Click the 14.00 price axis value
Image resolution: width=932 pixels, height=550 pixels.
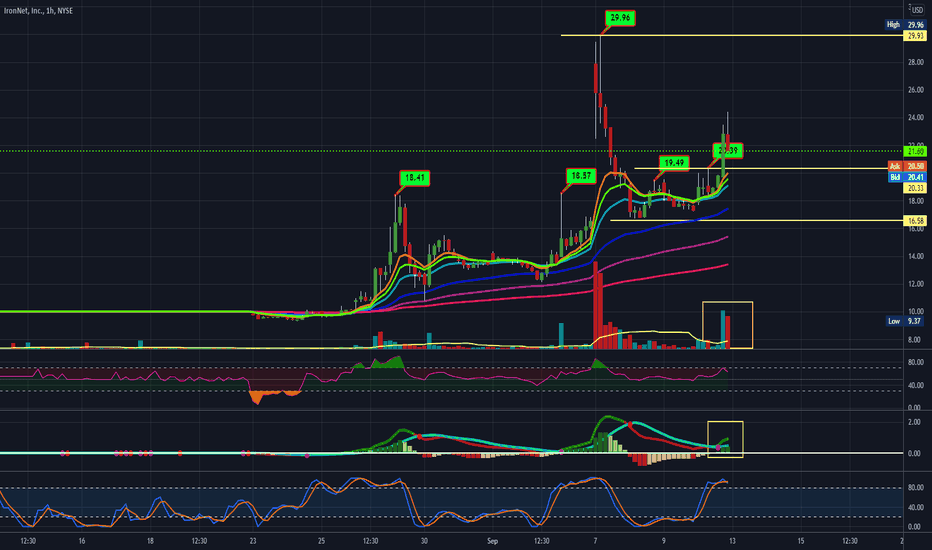pyautogui.click(x=915, y=256)
